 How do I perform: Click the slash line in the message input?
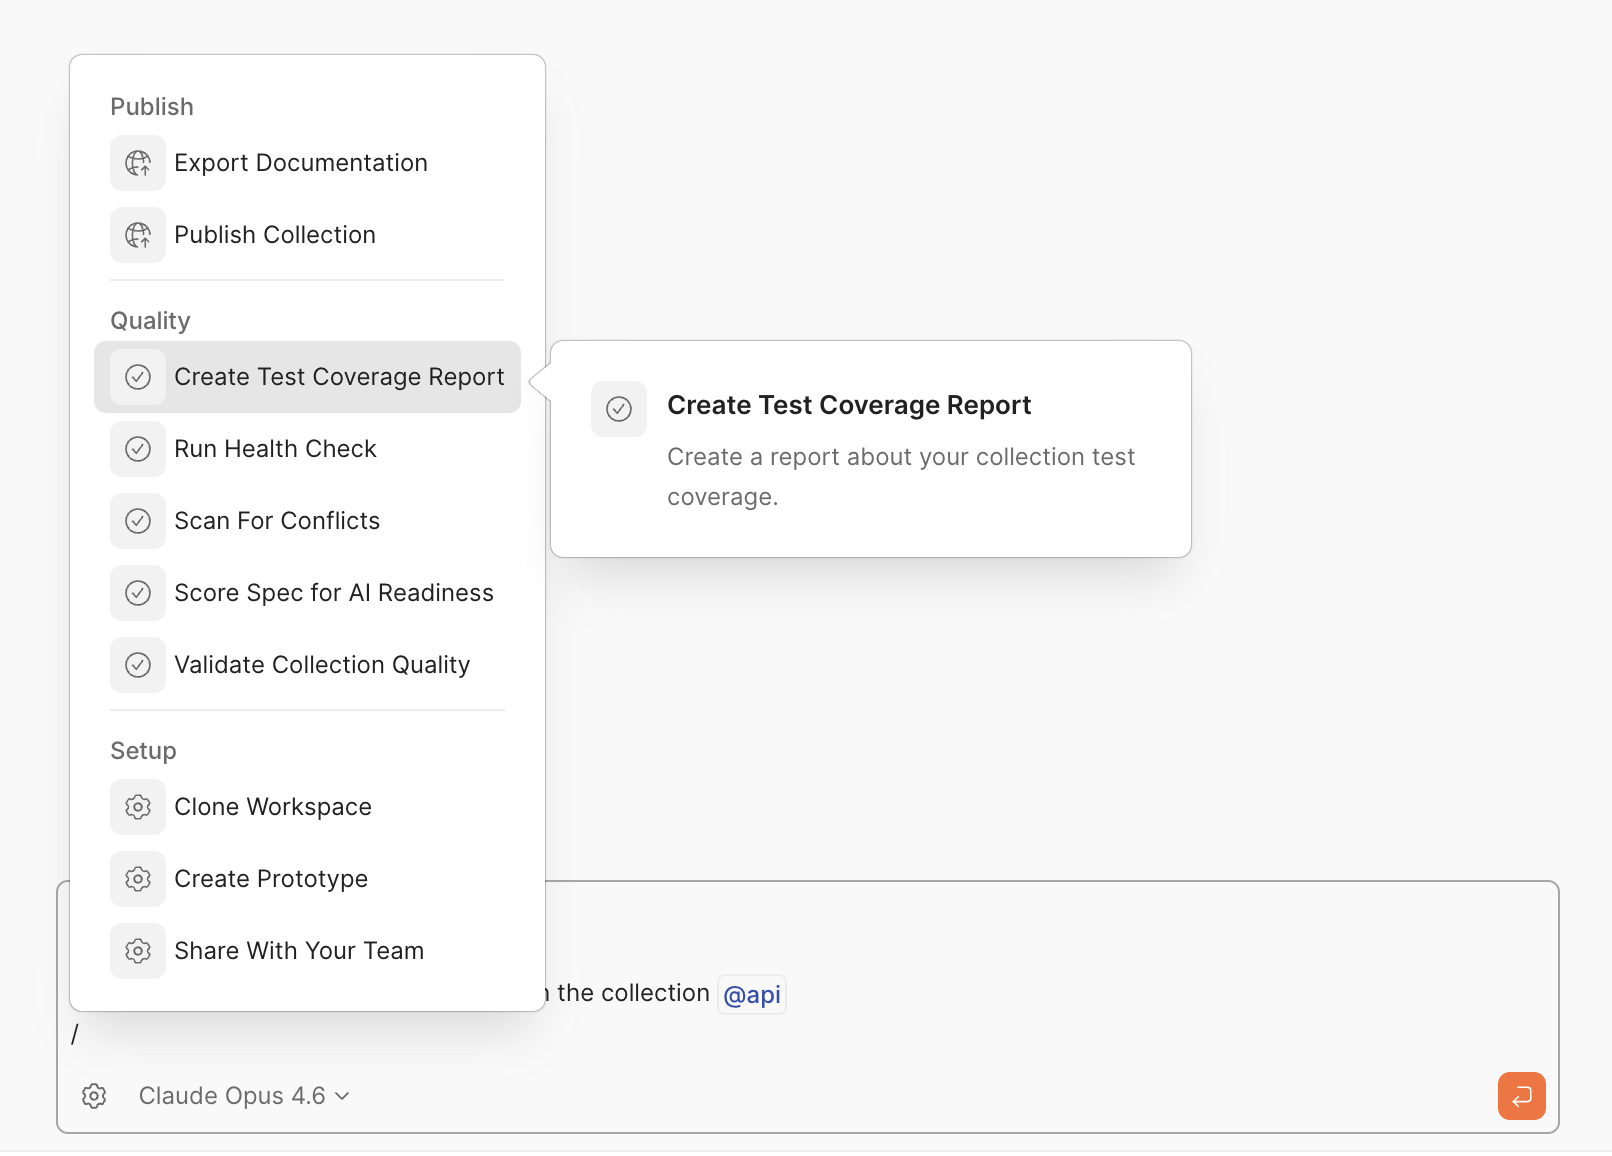tap(75, 1035)
